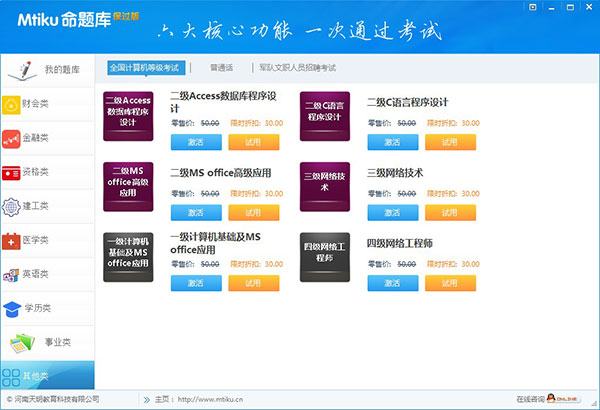Open the 英语类 category icon
The width and height of the screenshot is (600, 410).
[x=12, y=274]
